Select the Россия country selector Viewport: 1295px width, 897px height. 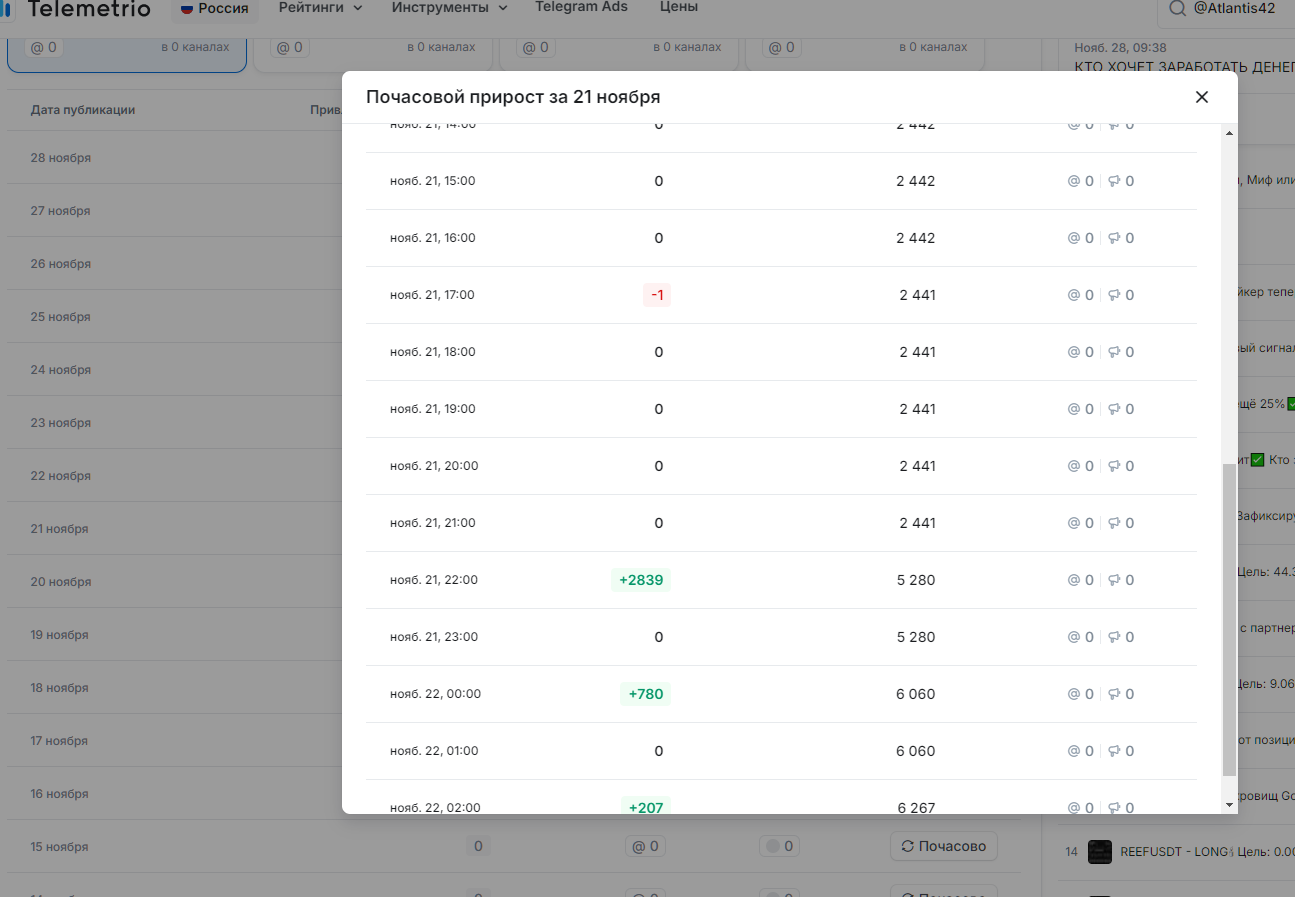[215, 8]
